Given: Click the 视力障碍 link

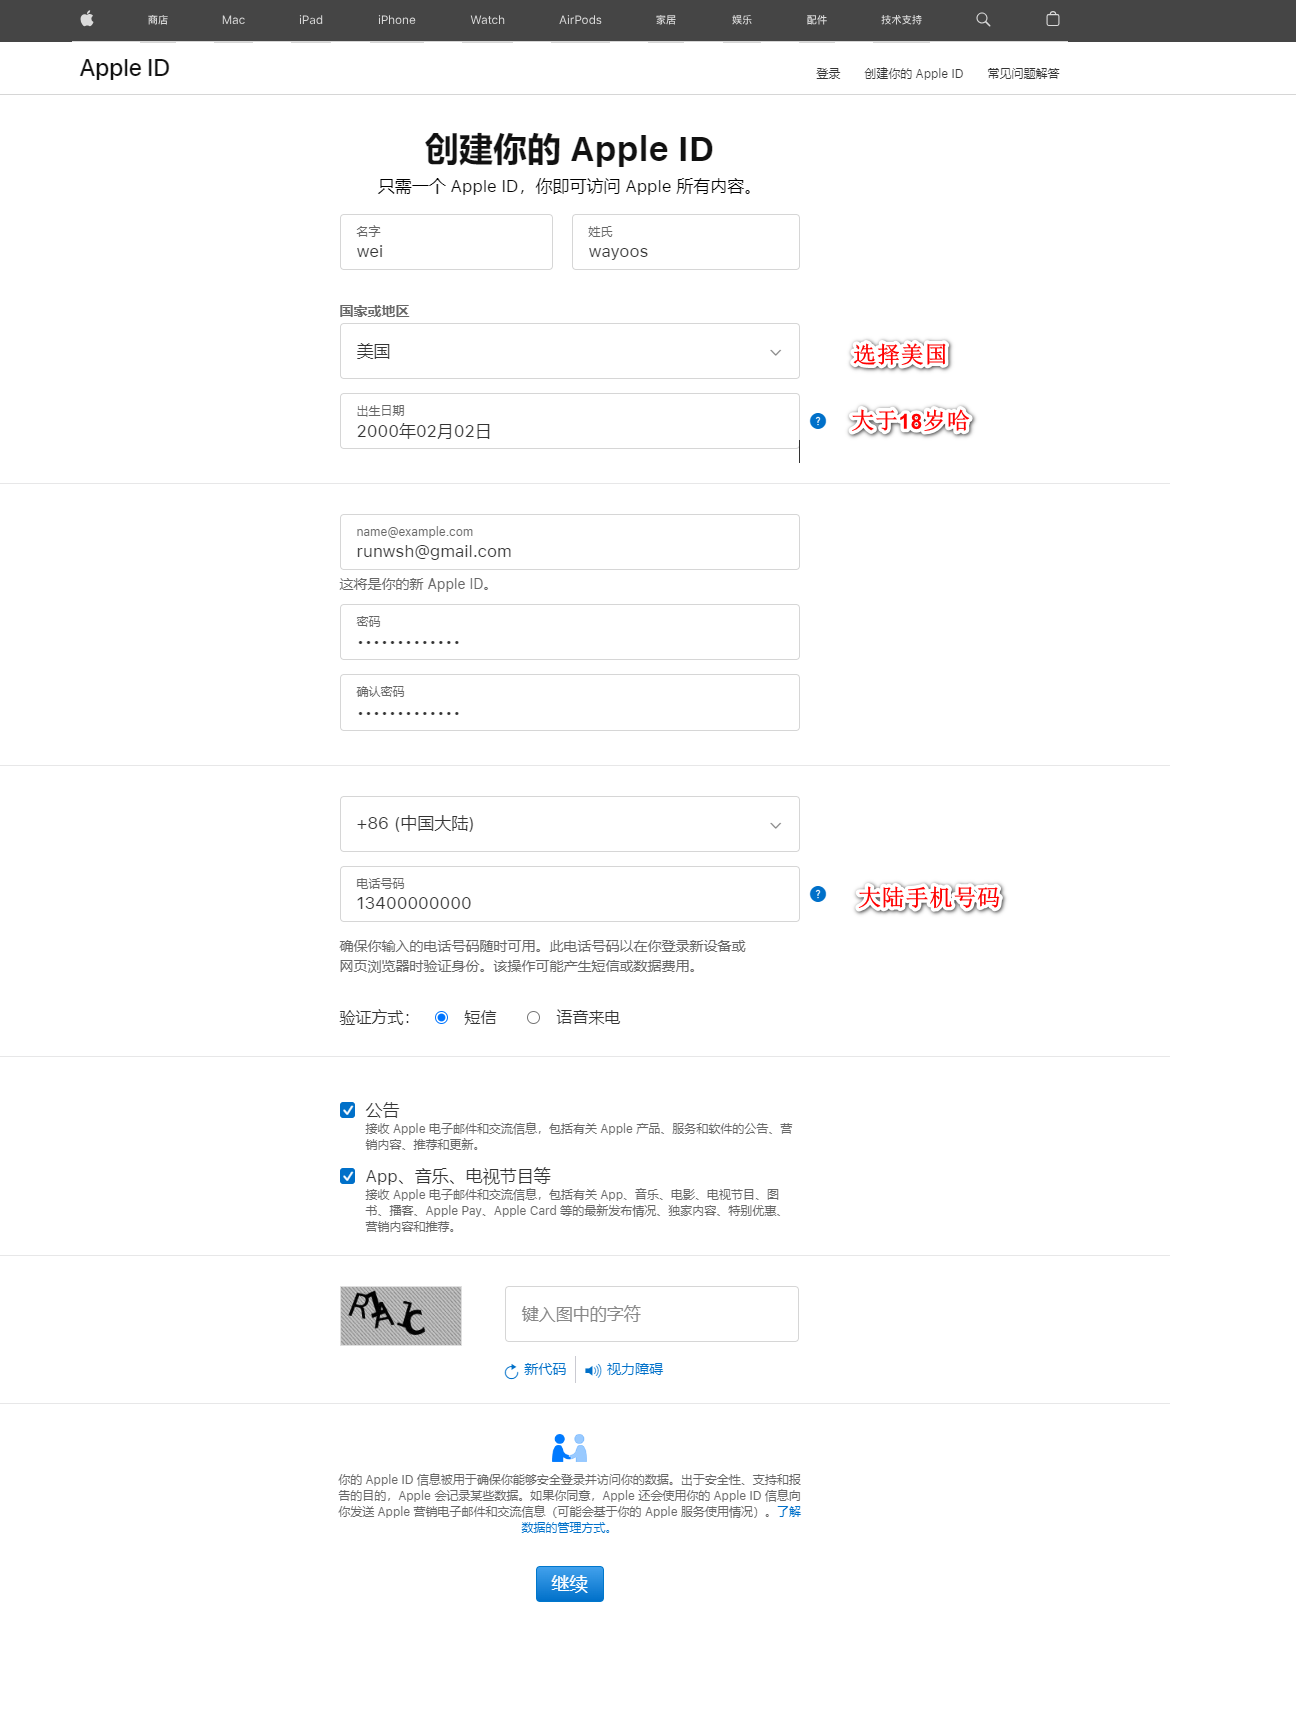Looking at the screenshot, I should 635,1369.
